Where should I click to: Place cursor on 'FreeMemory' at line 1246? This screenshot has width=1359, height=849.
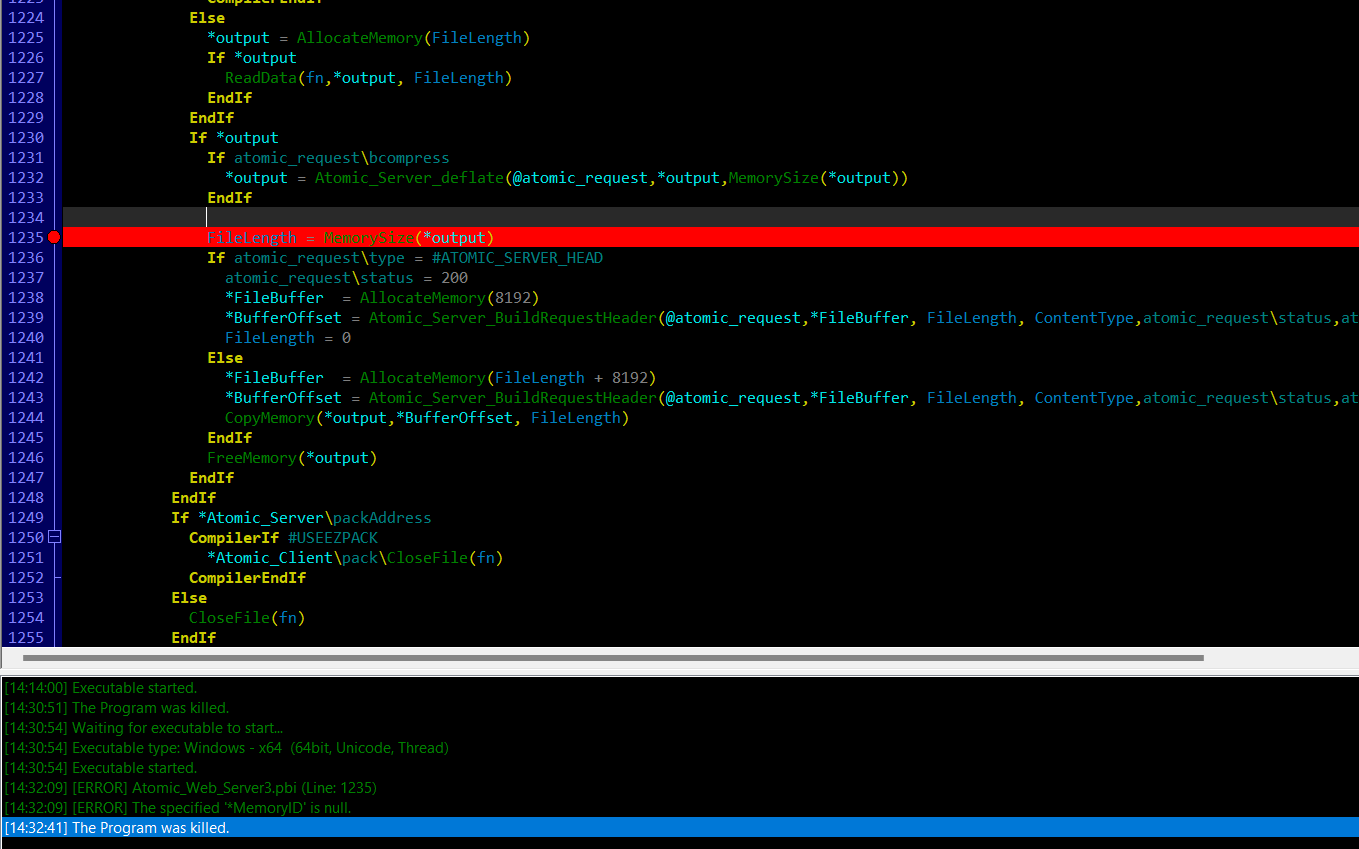pos(252,457)
